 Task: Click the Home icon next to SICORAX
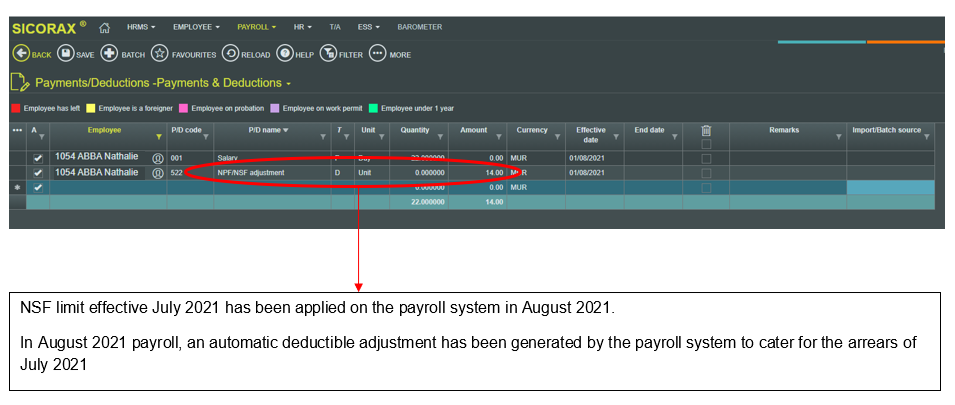pyautogui.click(x=104, y=27)
